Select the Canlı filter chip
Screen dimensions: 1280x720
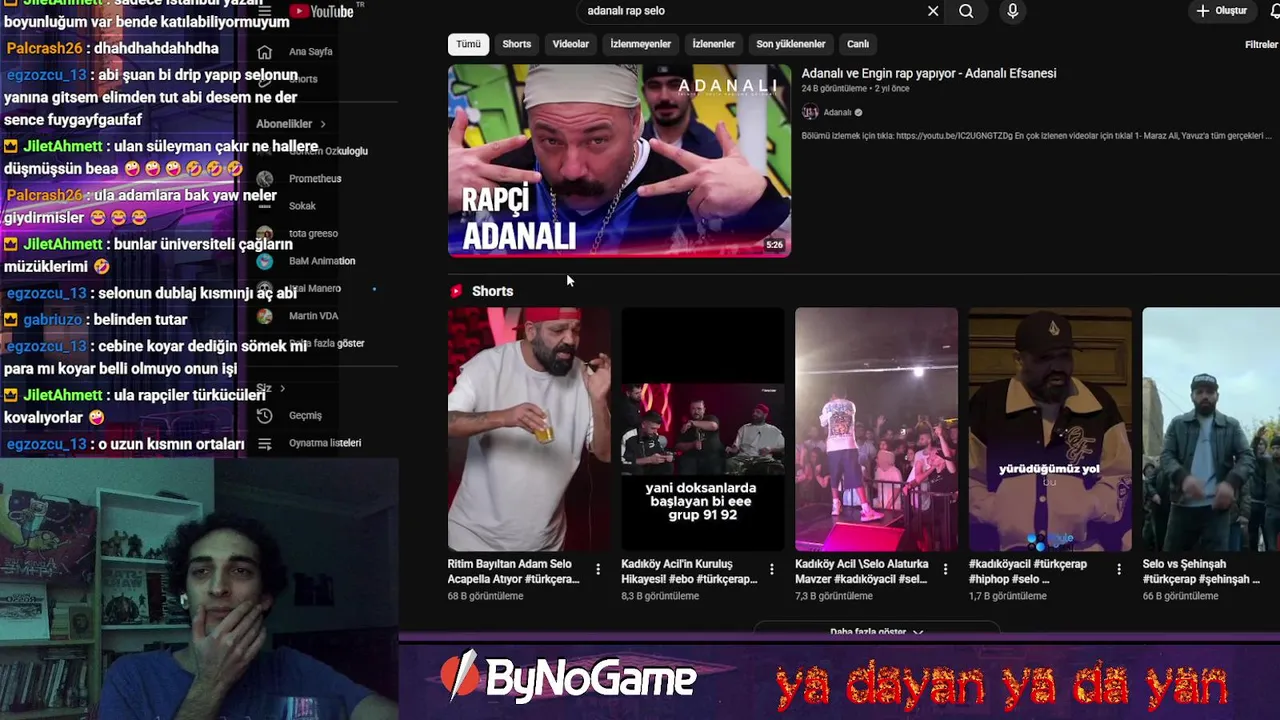pos(858,44)
